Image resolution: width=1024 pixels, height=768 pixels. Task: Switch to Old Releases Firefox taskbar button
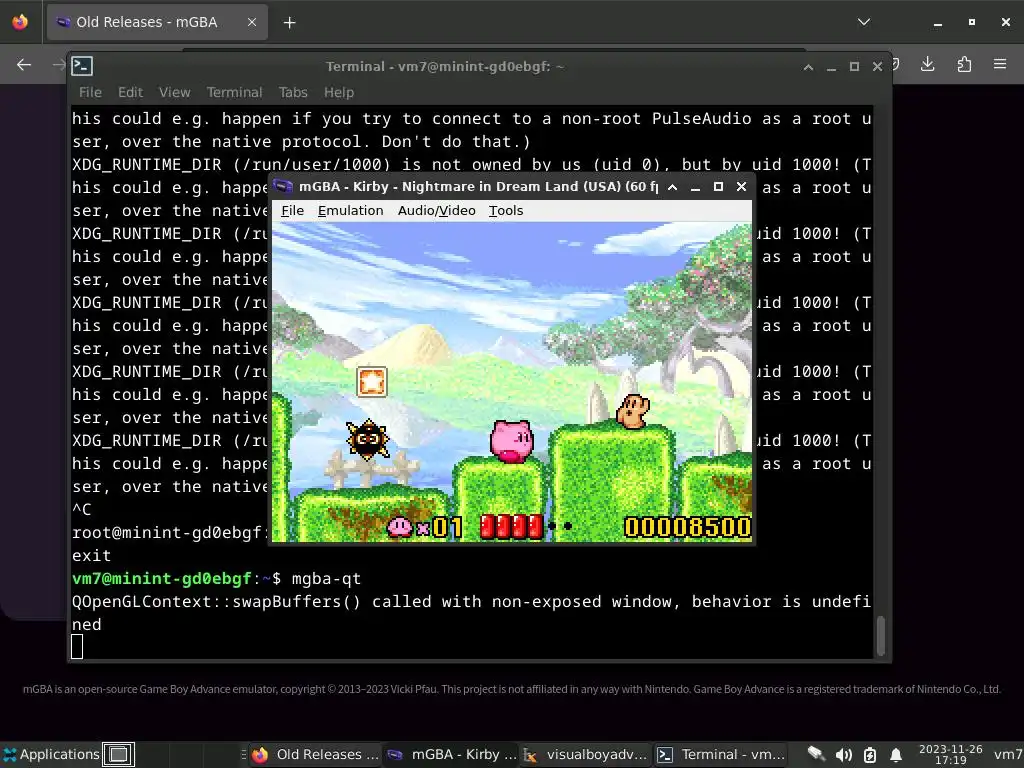click(316, 754)
